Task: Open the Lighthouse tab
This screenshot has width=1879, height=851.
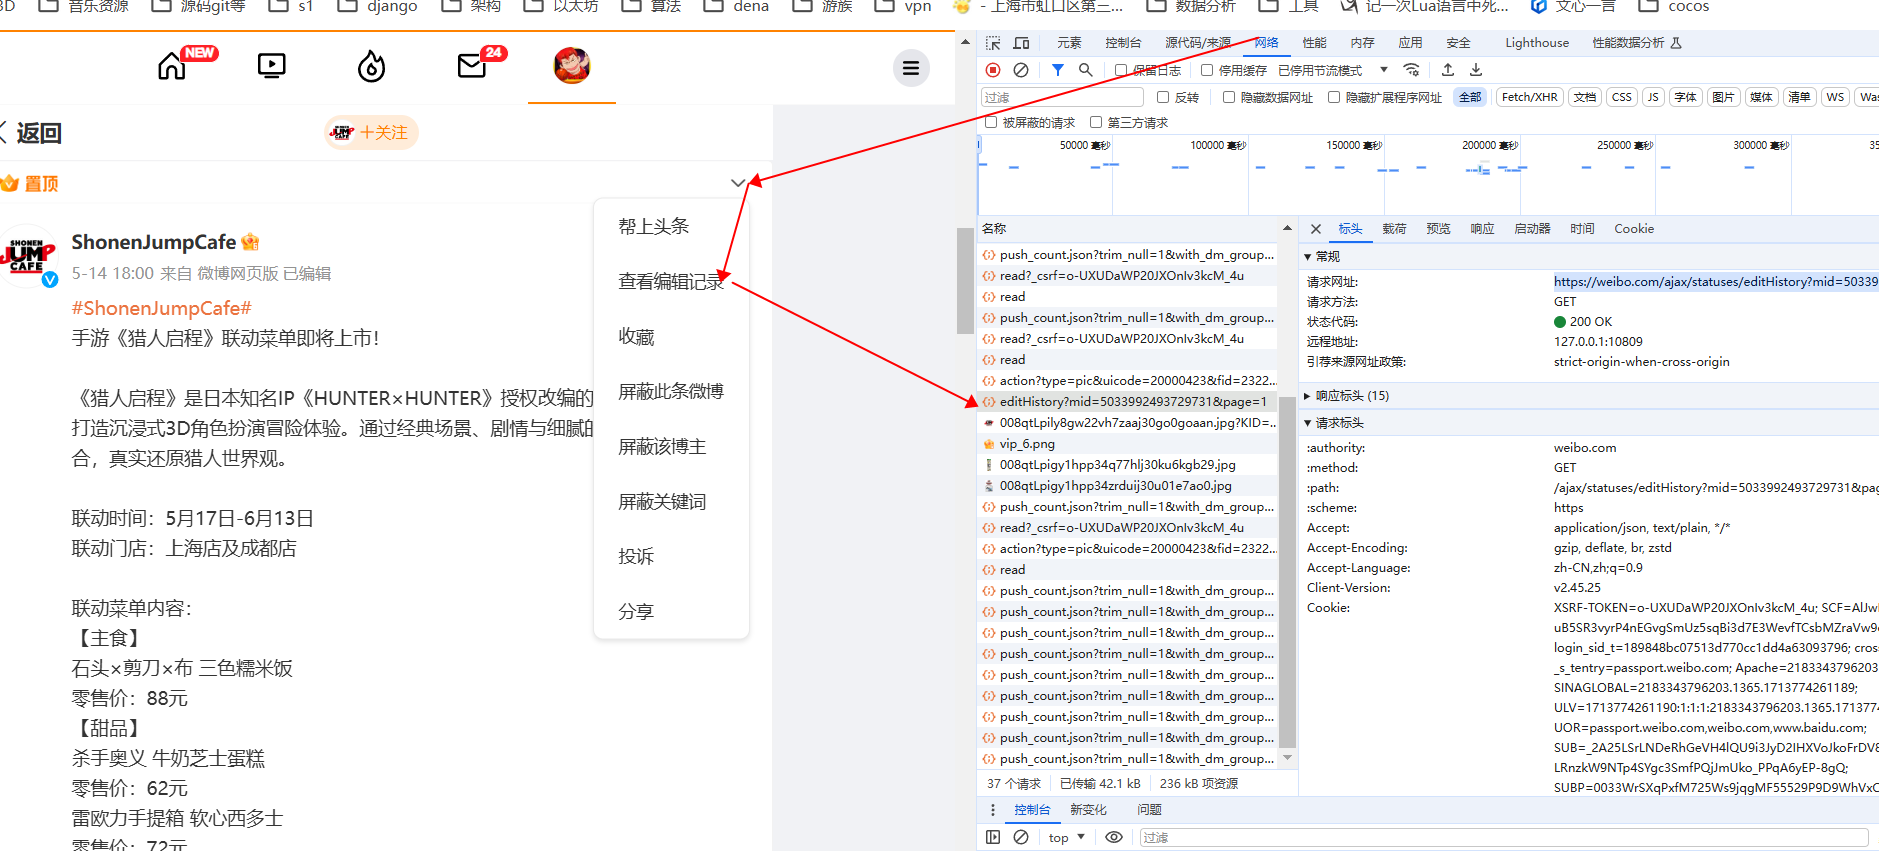Action: point(1537,43)
